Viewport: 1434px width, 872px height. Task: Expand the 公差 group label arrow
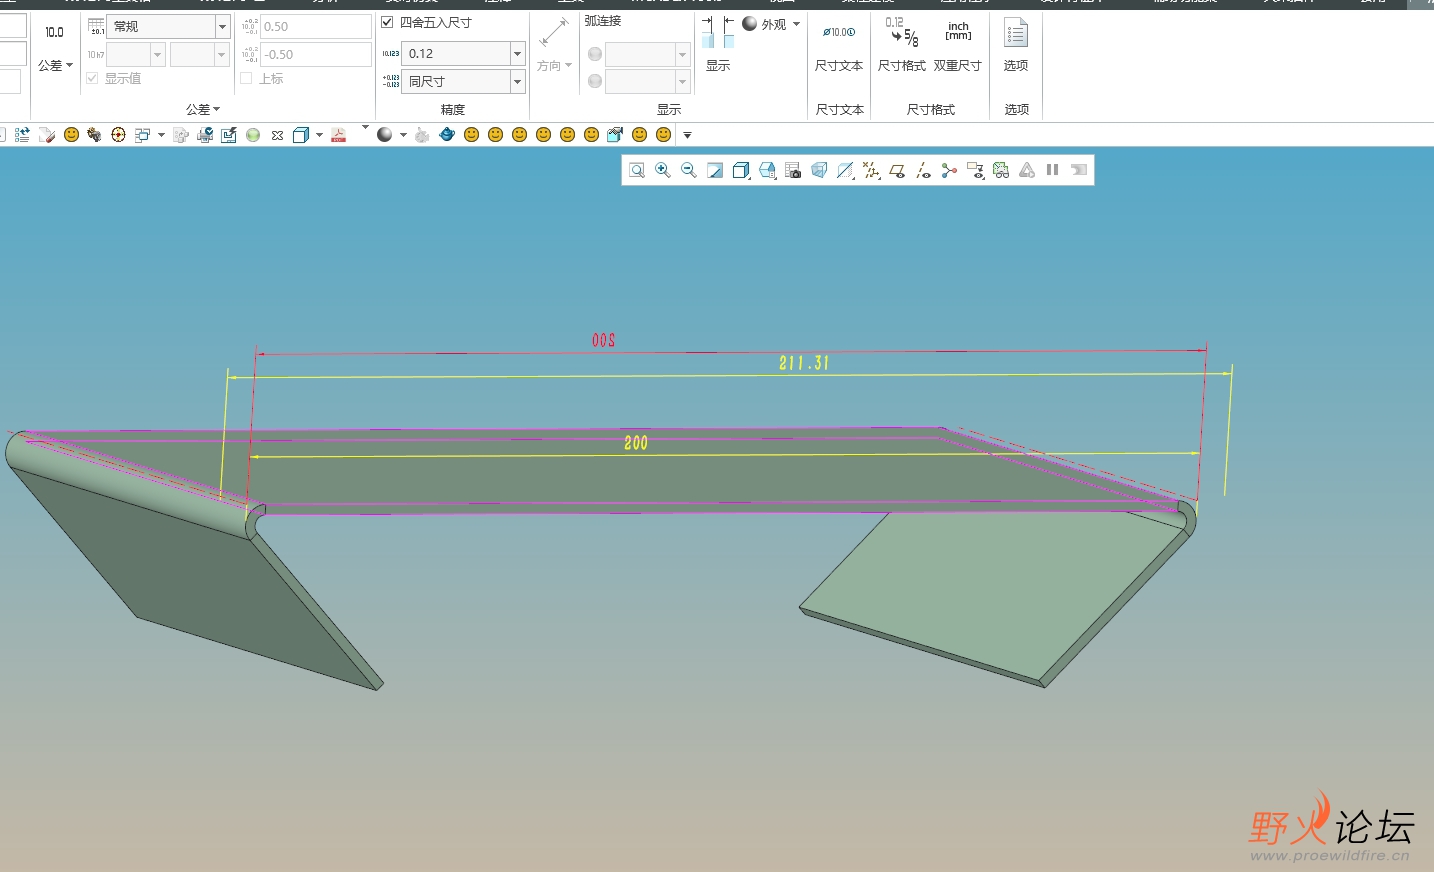(217, 109)
